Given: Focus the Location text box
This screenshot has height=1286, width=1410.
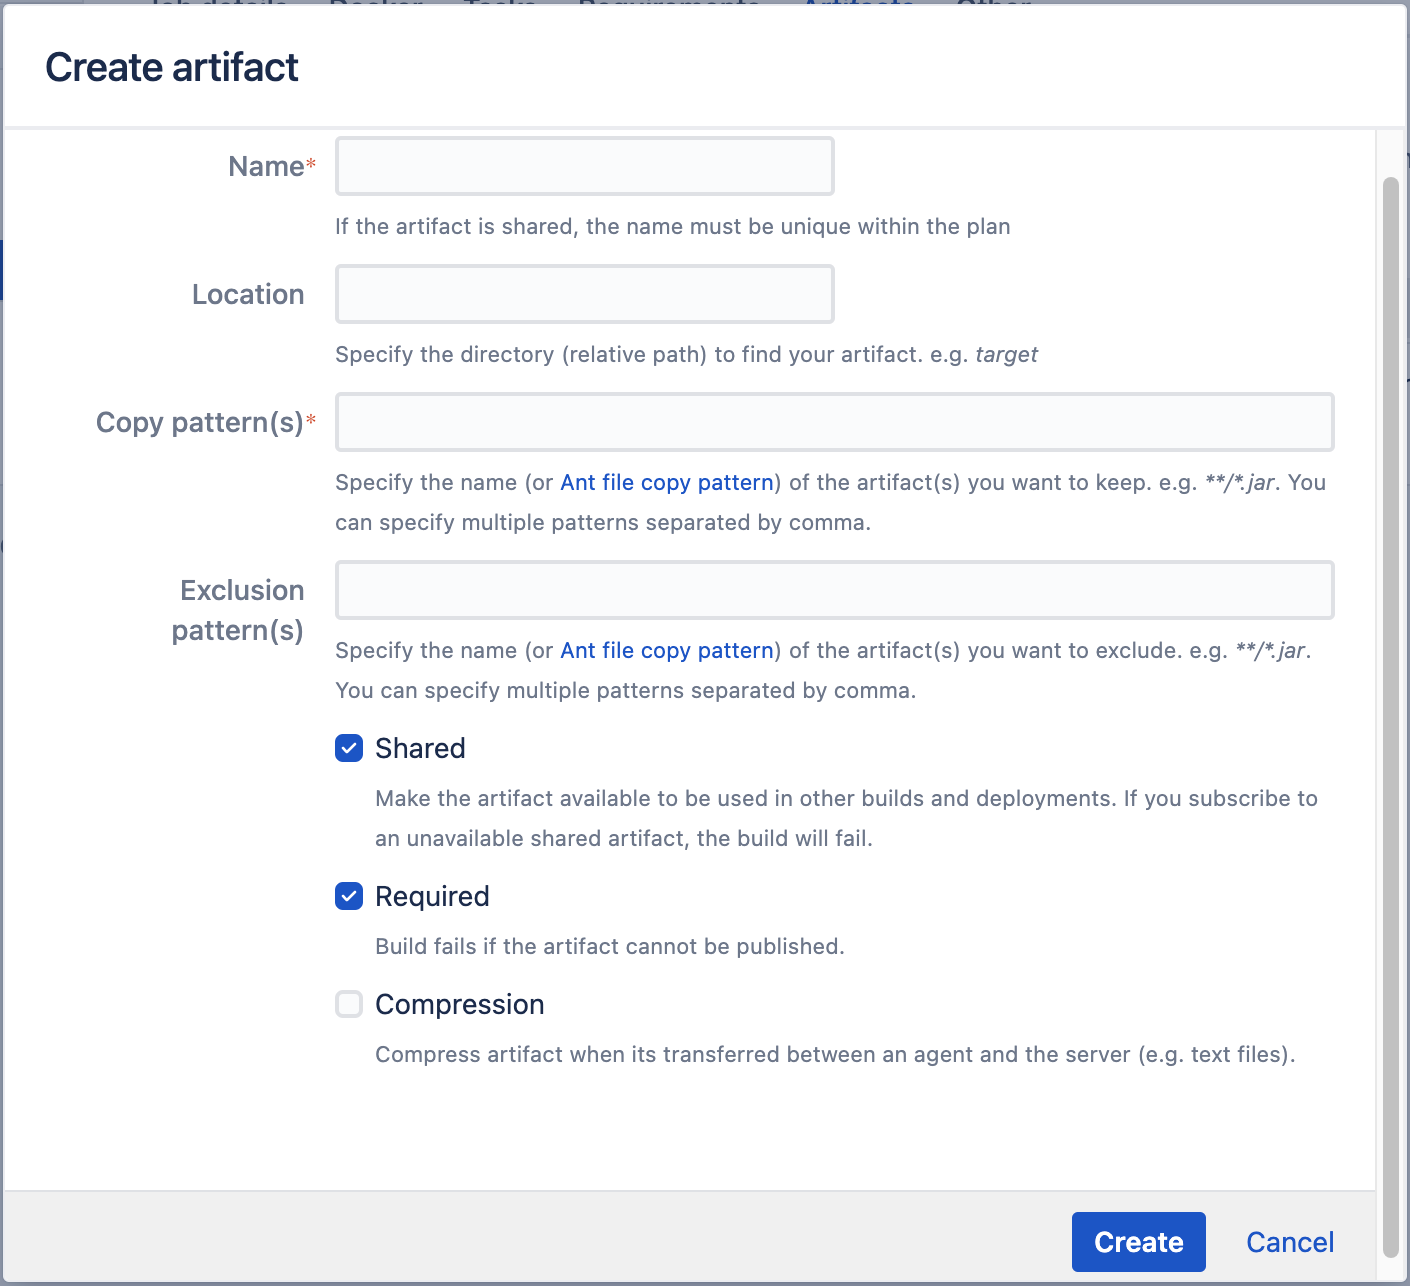Looking at the screenshot, I should click(584, 294).
